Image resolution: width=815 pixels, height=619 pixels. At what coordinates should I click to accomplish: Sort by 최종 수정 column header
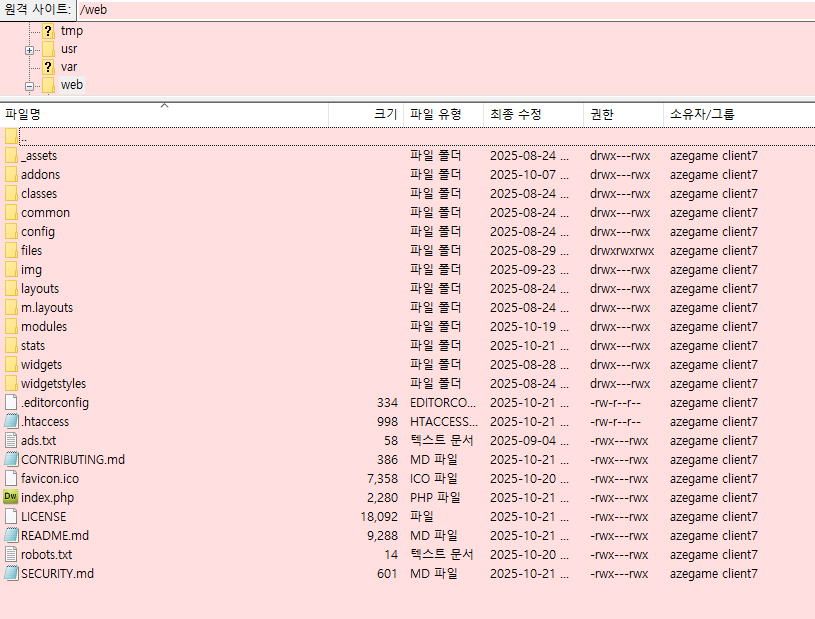(x=515, y=114)
